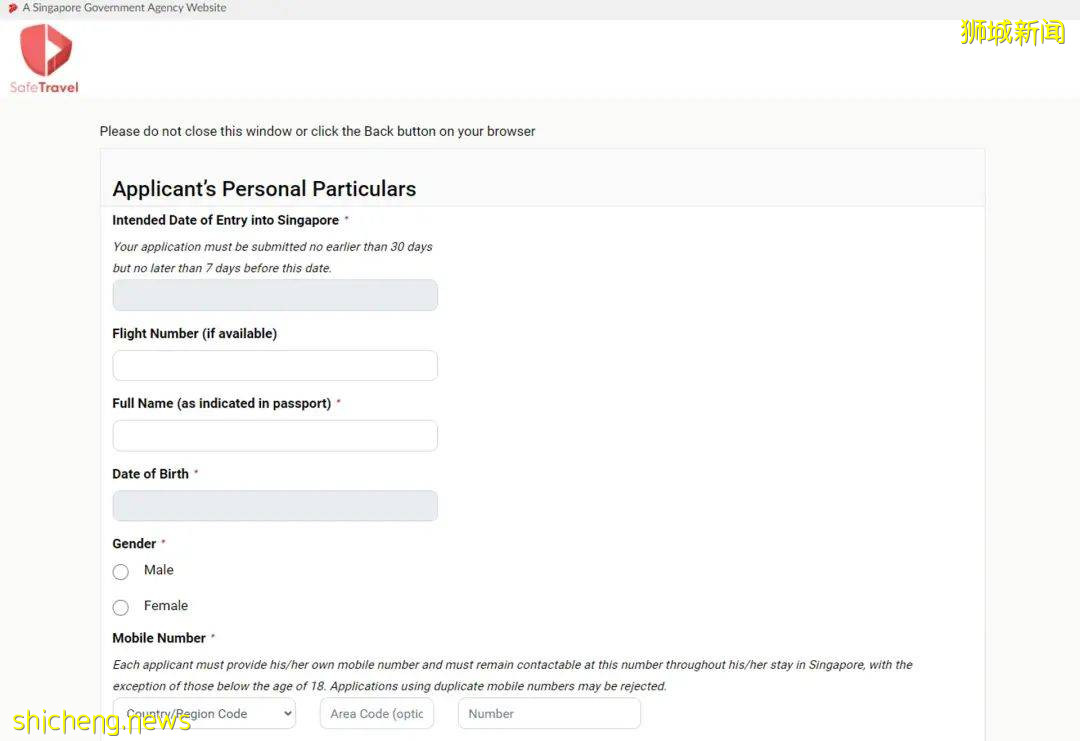Click into the Full Name field
This screenshot has height=741, width=1080.
tap(275, 435)
